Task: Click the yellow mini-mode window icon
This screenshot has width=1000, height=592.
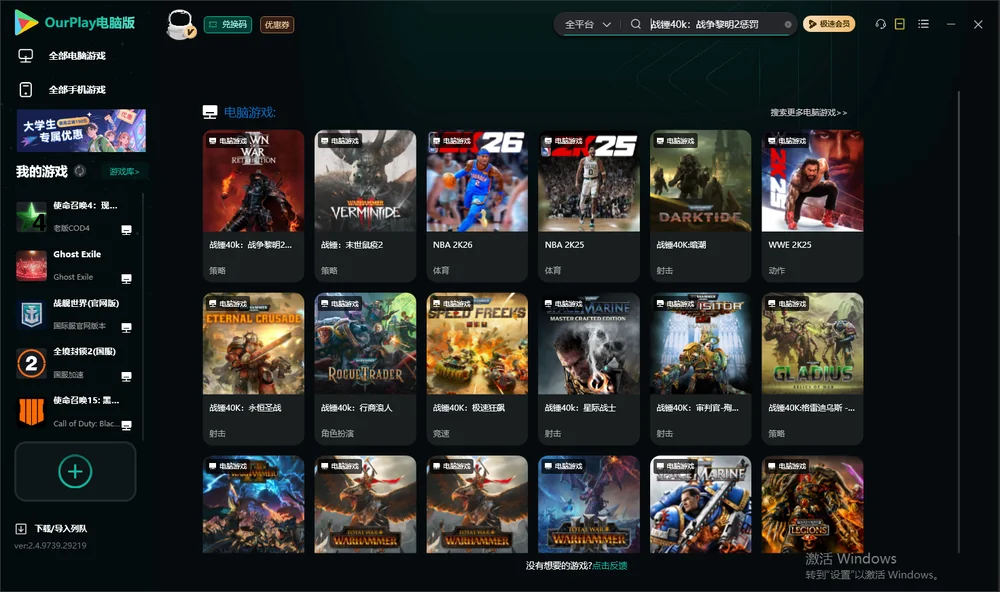Action: coord(899,24)
